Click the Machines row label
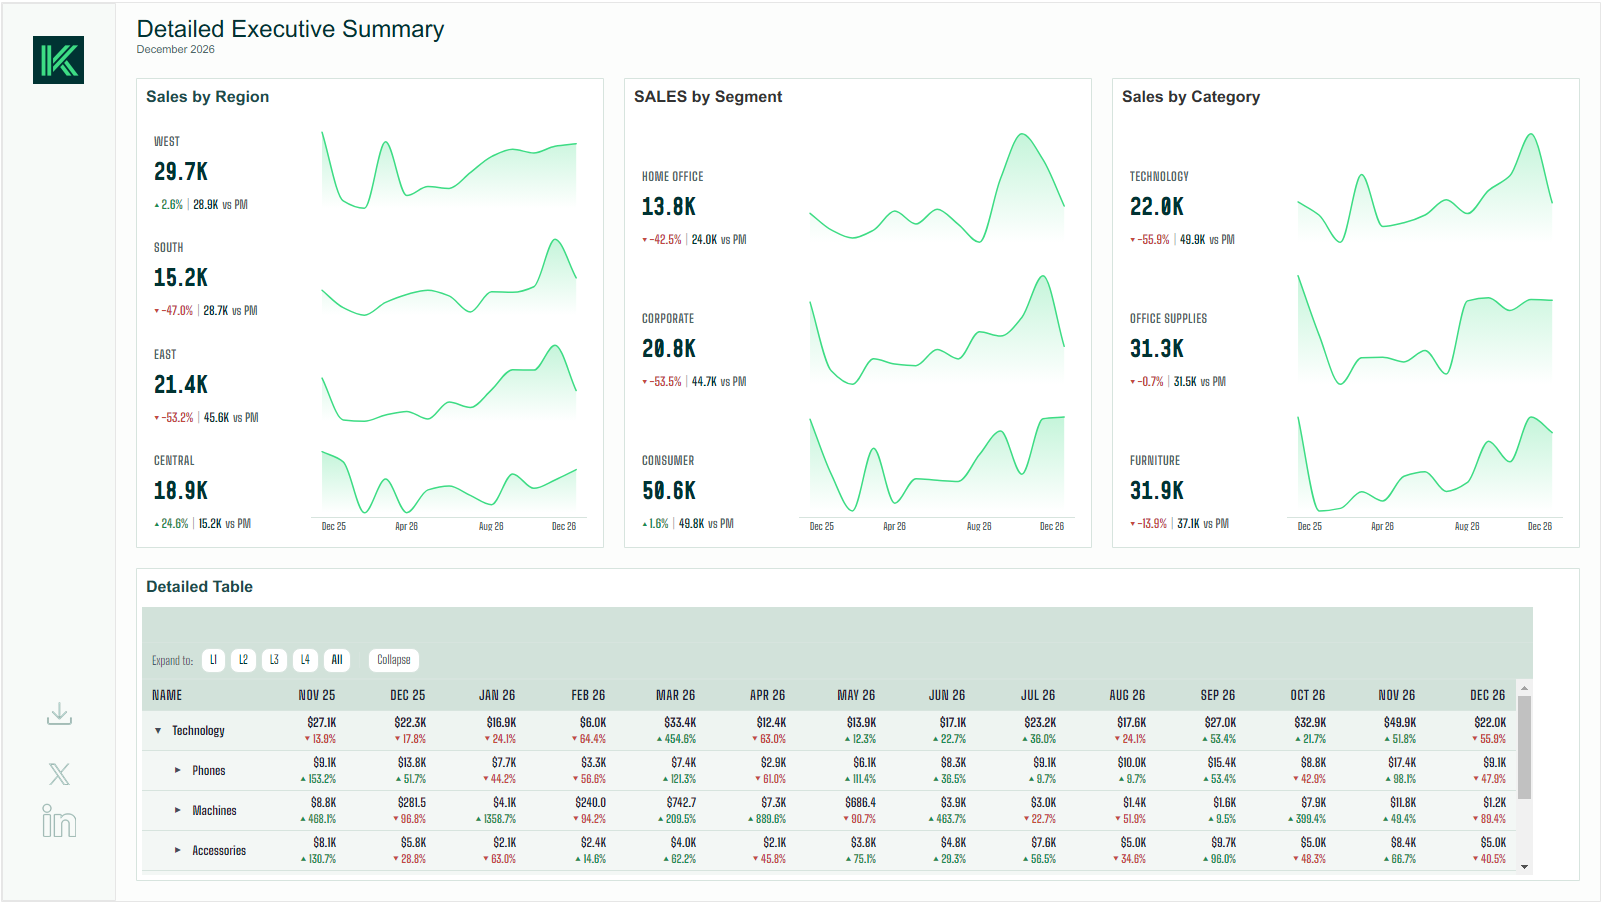 click(214, 811)
